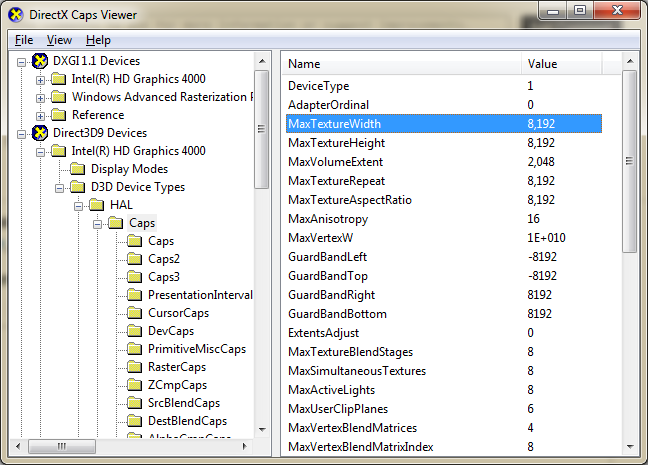Click tree pane vertical scrollbar thumb
The width and height of the screenshot is (648, 465).
[x=261, y=129]
